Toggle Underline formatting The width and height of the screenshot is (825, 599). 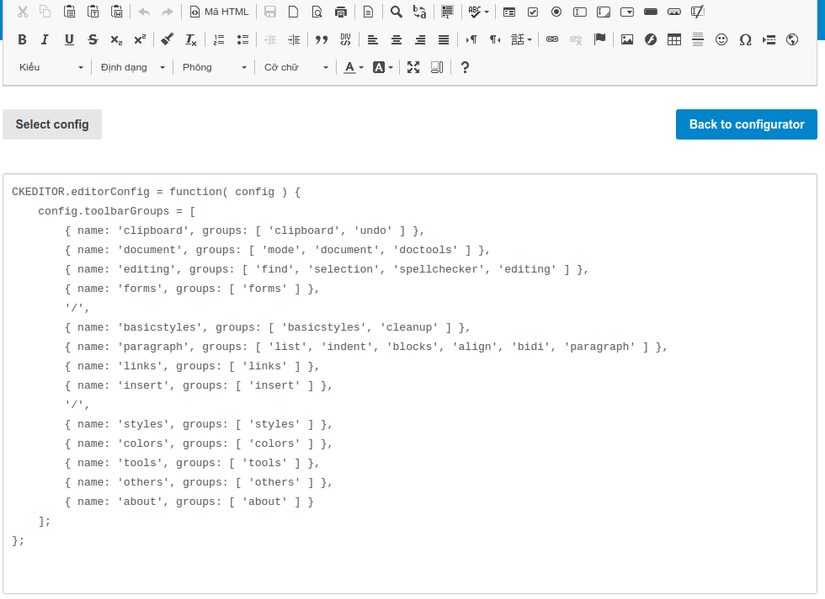(69, 39)
